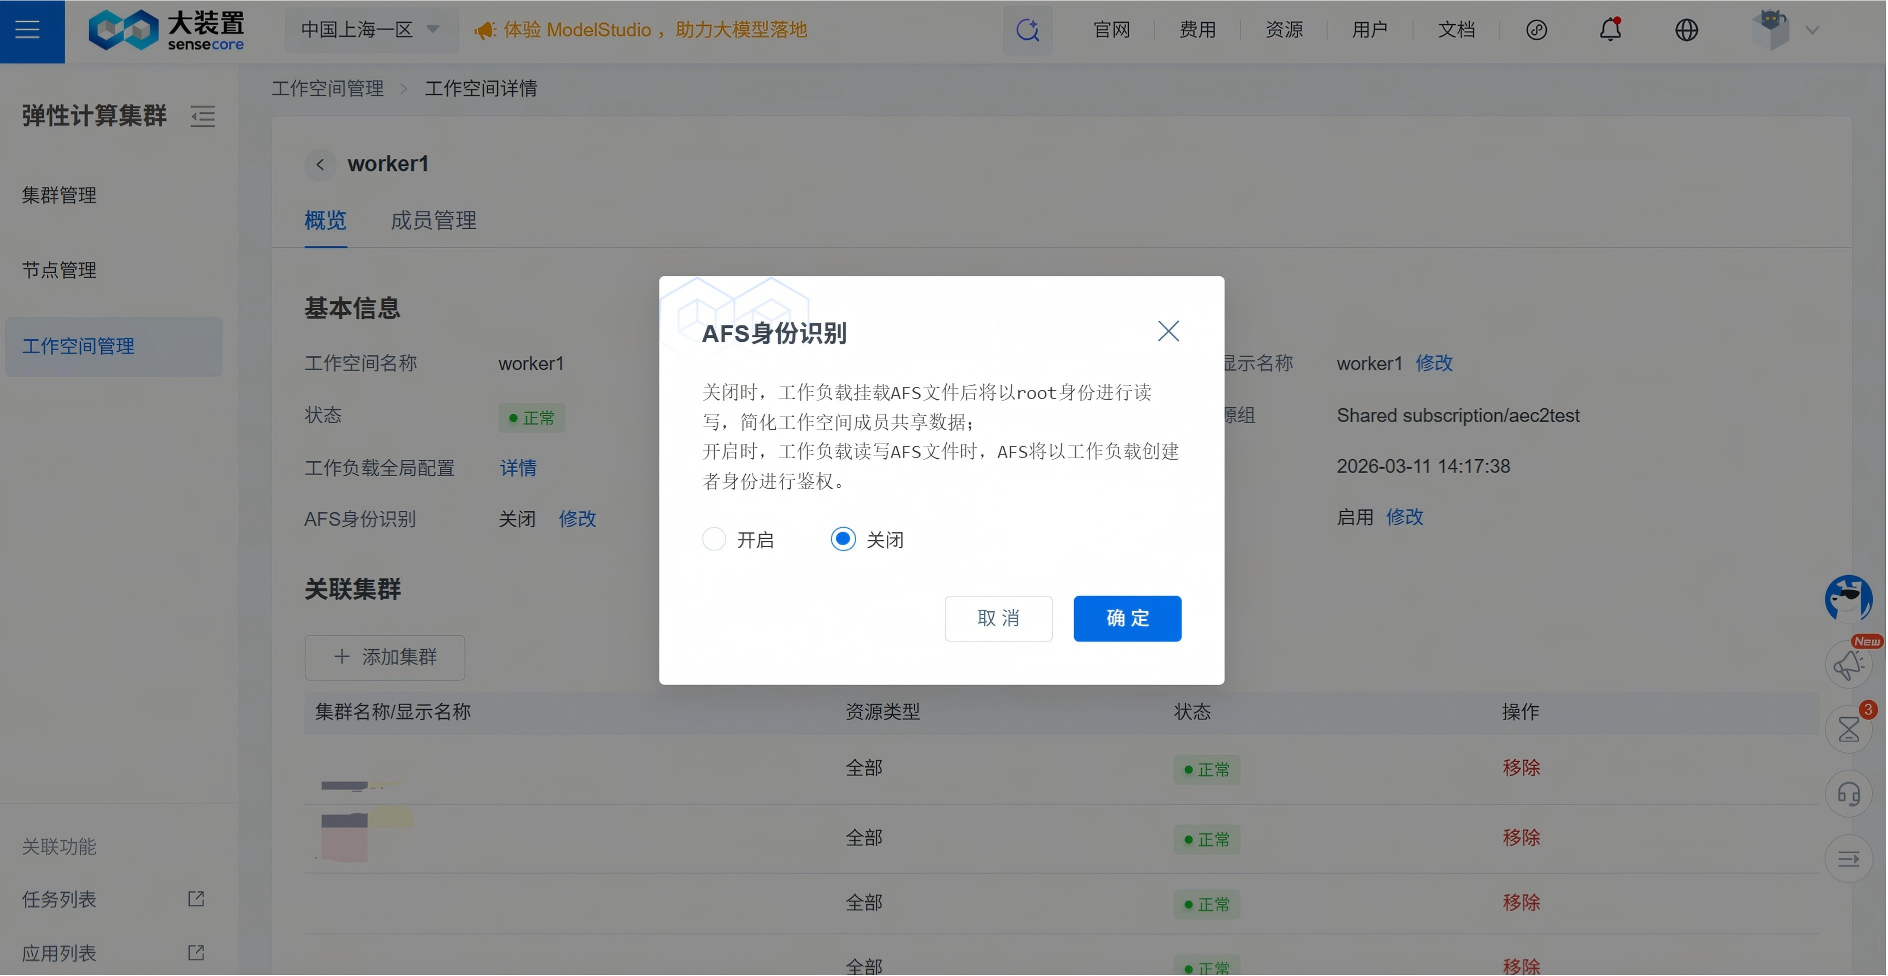Open the language globe icon
1888x976 pixels.
(1686, 30)
